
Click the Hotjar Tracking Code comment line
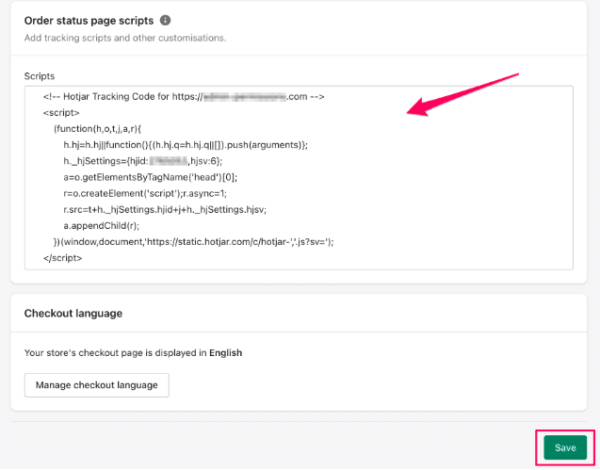[x=184, y=96]
